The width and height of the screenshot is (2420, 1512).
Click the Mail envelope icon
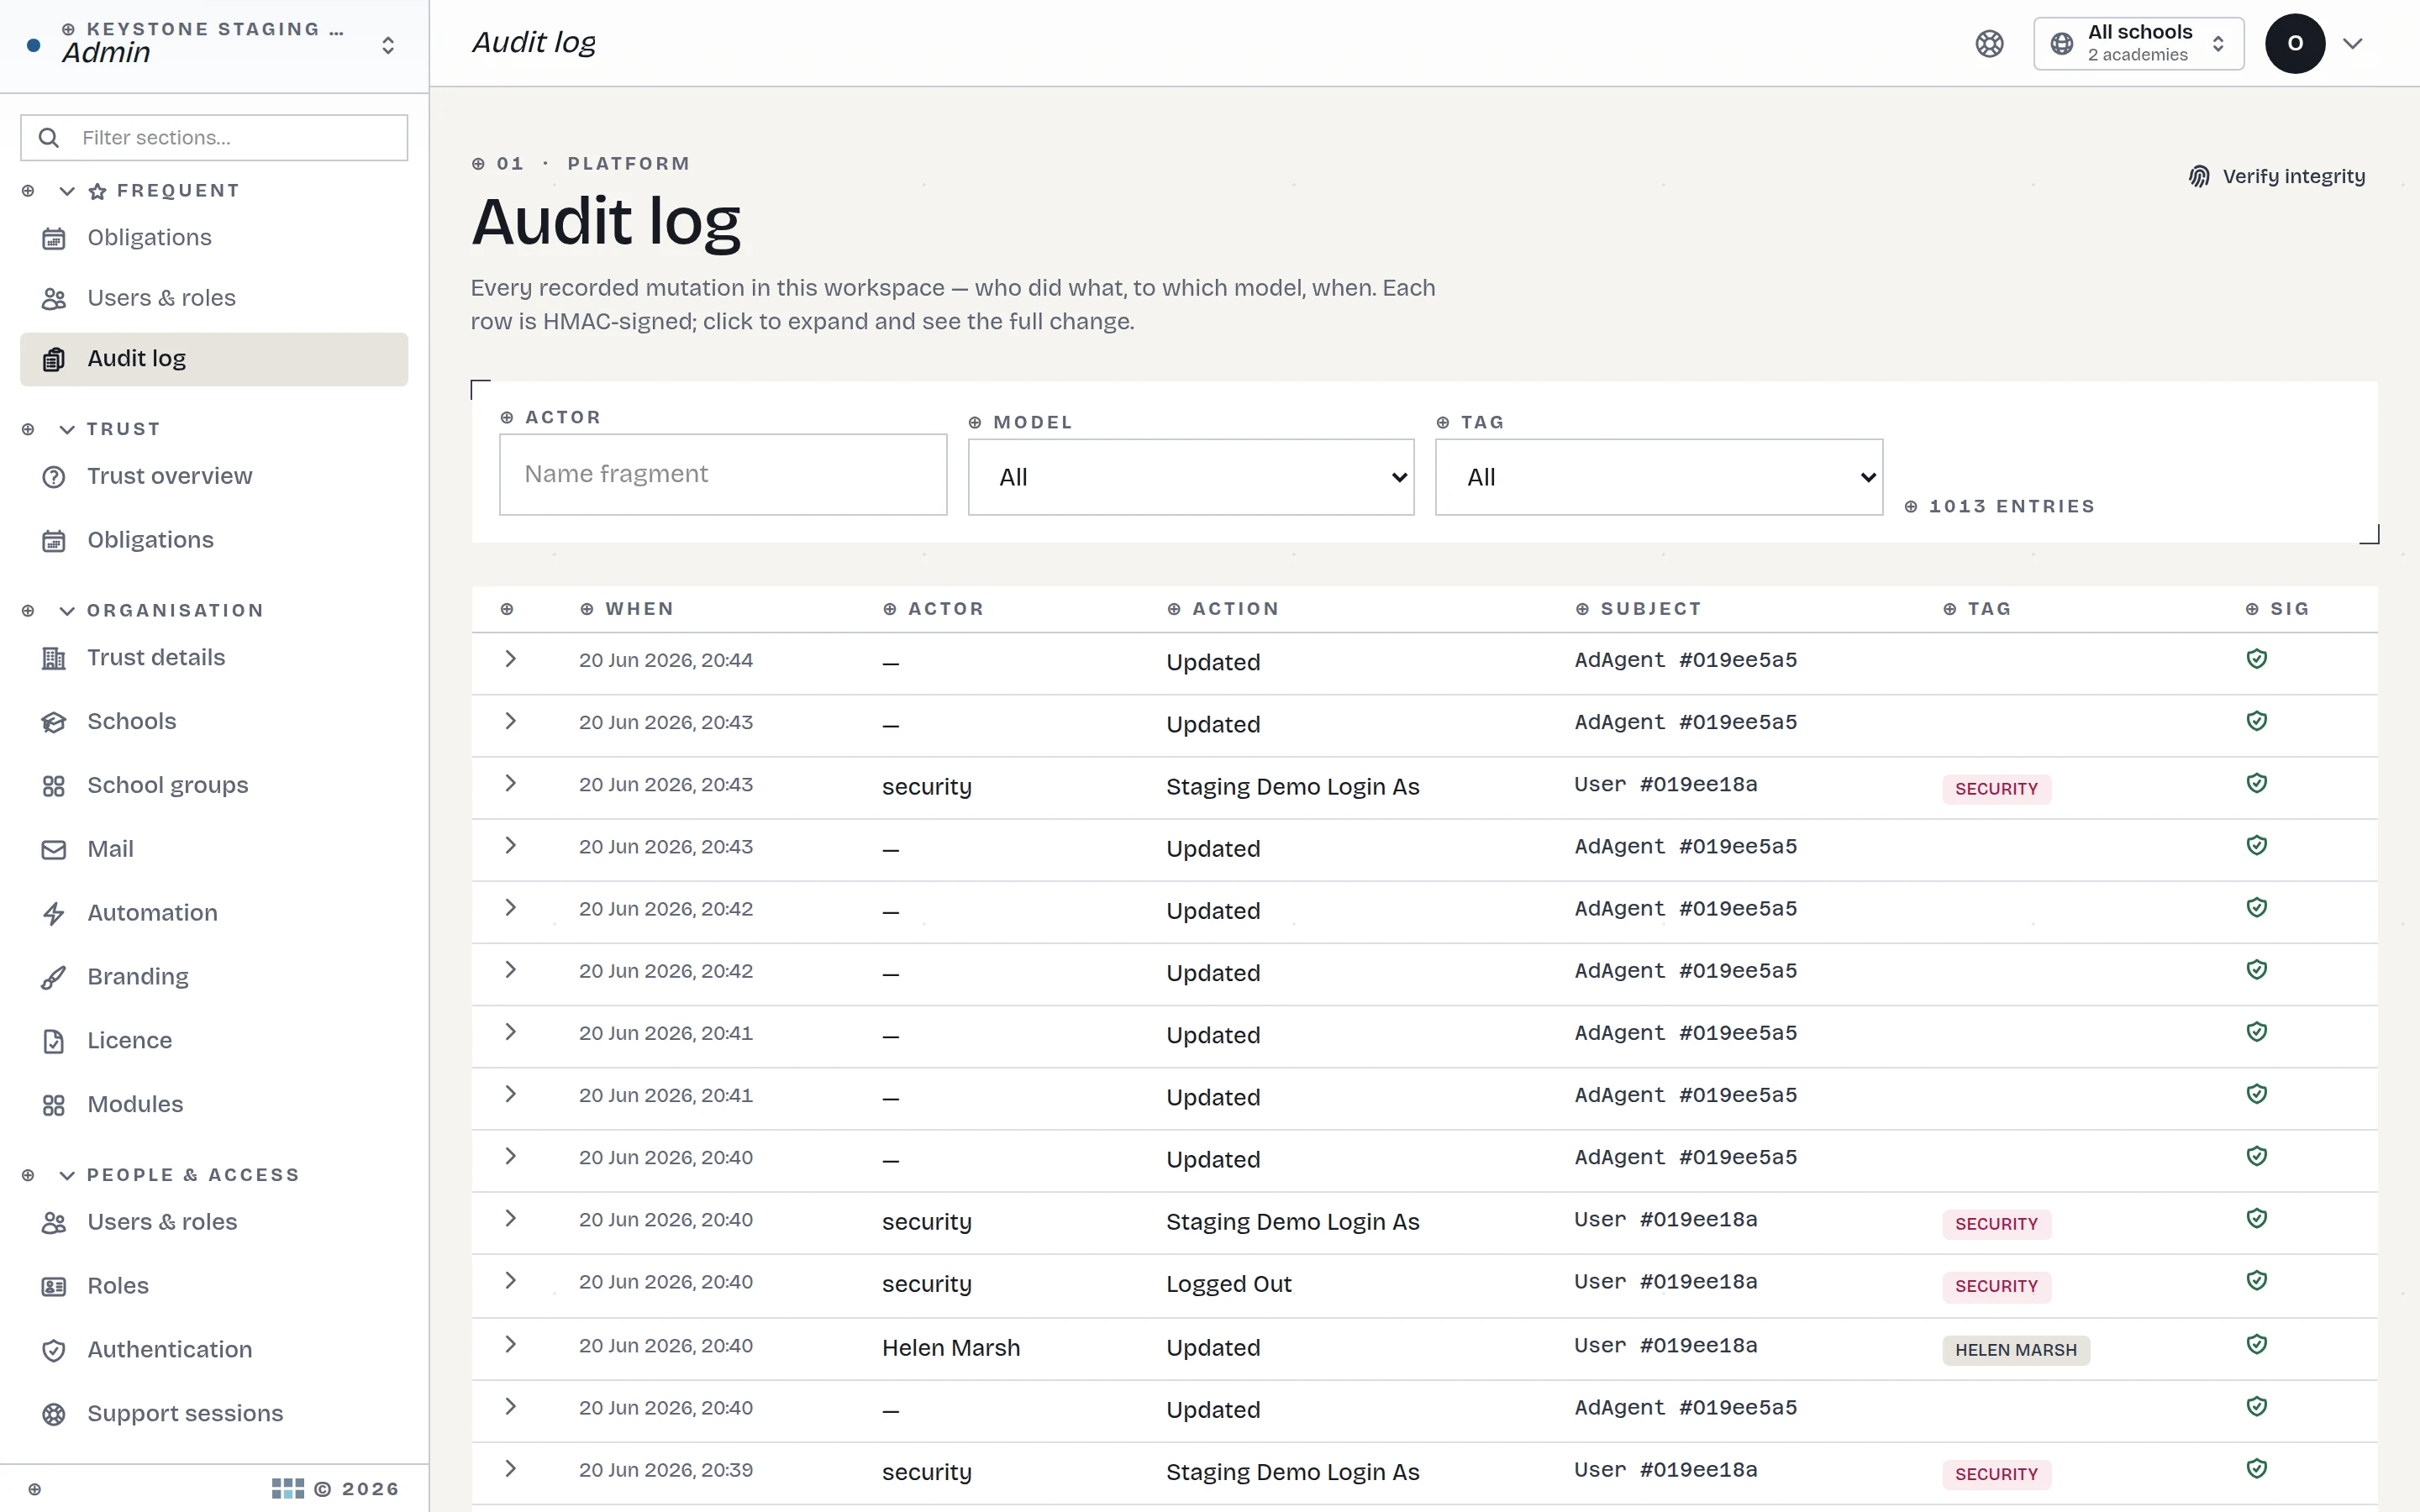click(x=54, y=850)
